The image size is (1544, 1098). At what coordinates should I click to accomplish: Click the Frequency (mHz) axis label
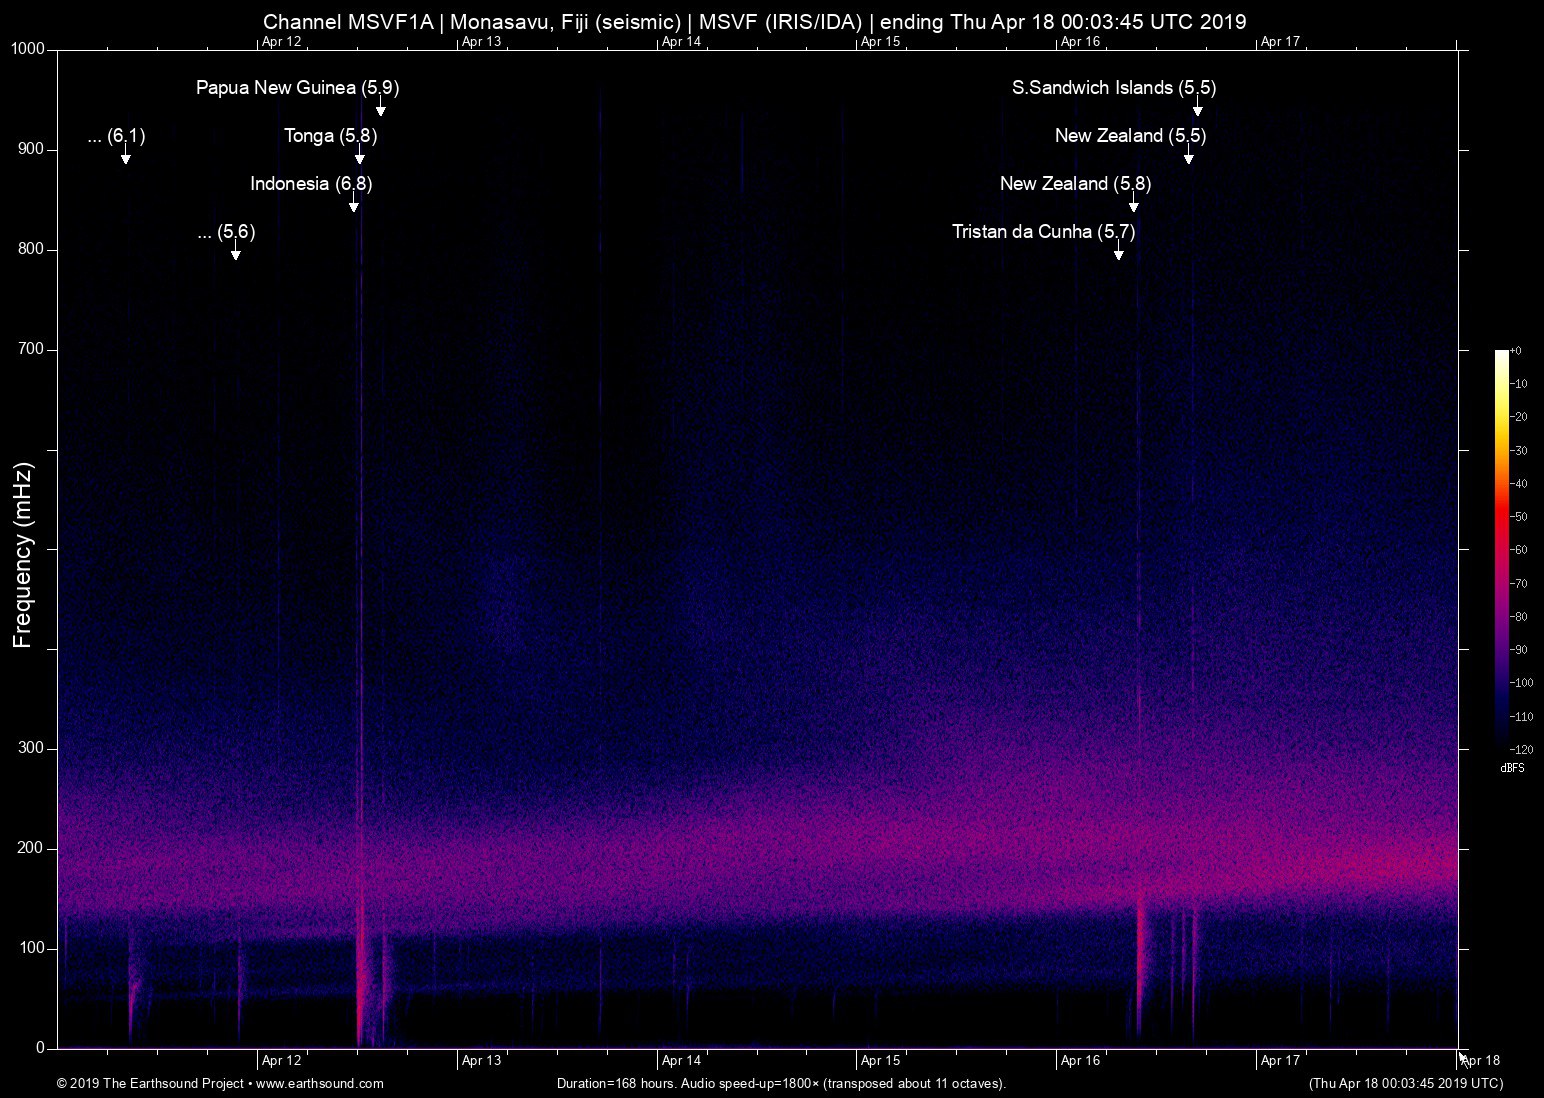coord(22,550)
